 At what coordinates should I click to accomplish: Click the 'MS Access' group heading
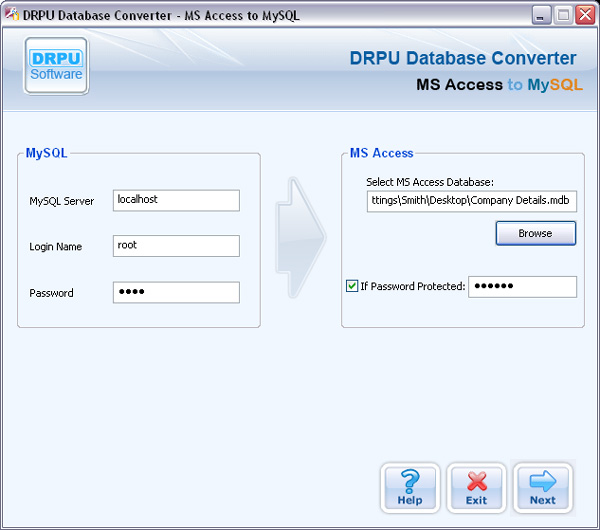pyautogui.click(x=382, y=153)
